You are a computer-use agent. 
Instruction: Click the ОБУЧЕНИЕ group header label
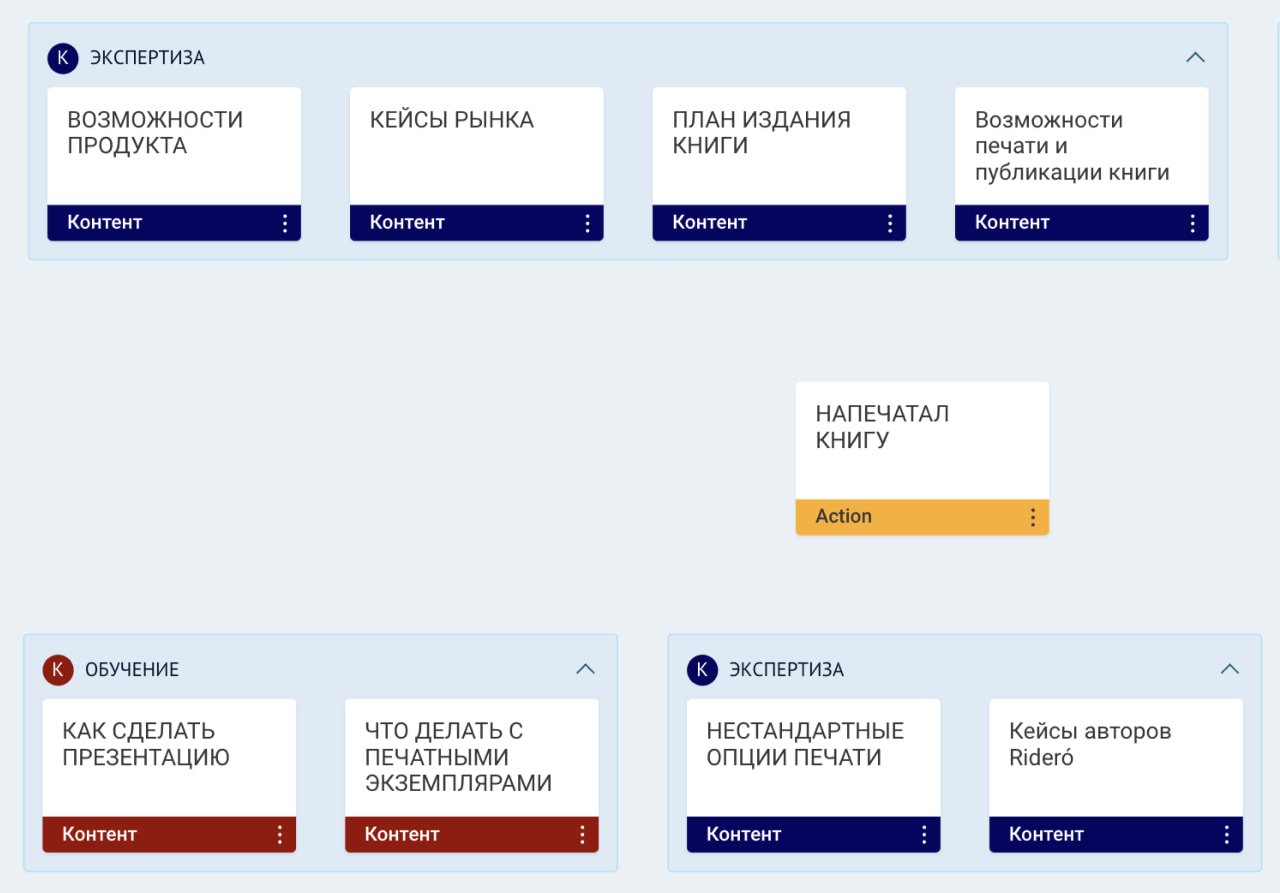coord(132,670)
